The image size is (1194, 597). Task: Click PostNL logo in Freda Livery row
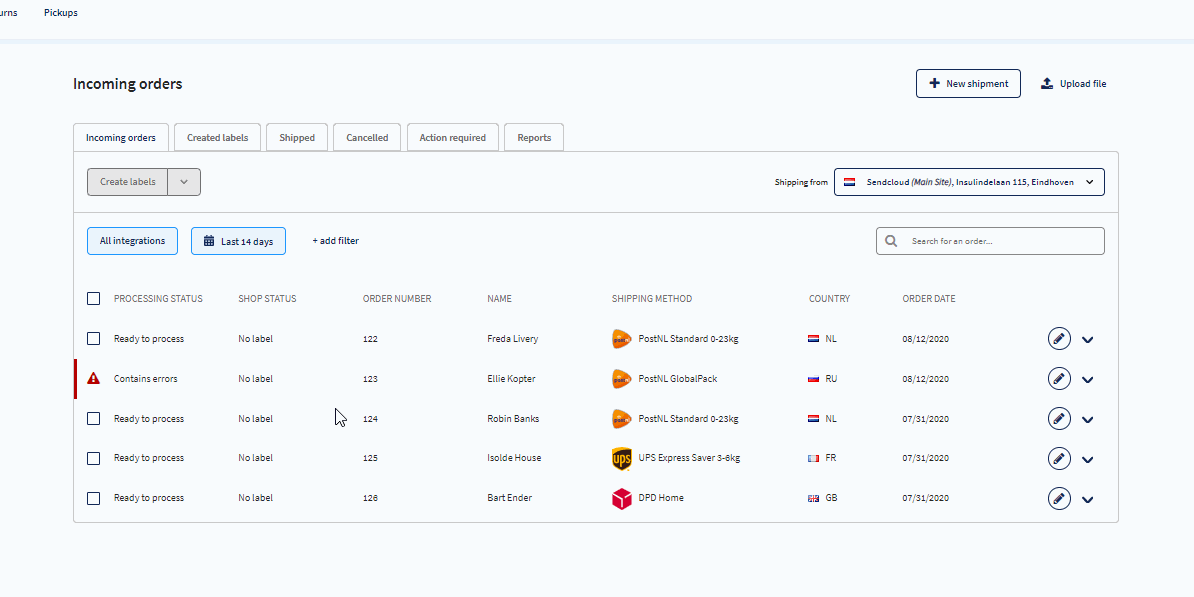(x=621, y=339)
